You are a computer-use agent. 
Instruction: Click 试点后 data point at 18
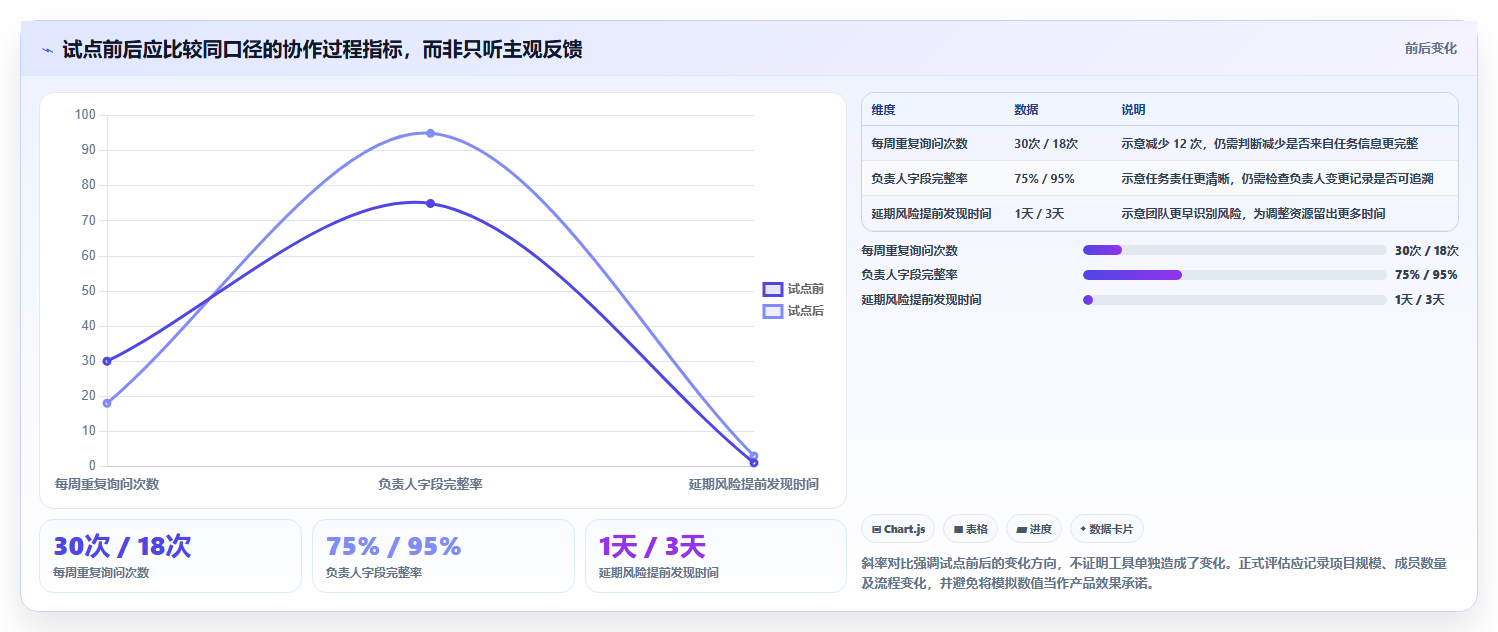click(107, 403)
